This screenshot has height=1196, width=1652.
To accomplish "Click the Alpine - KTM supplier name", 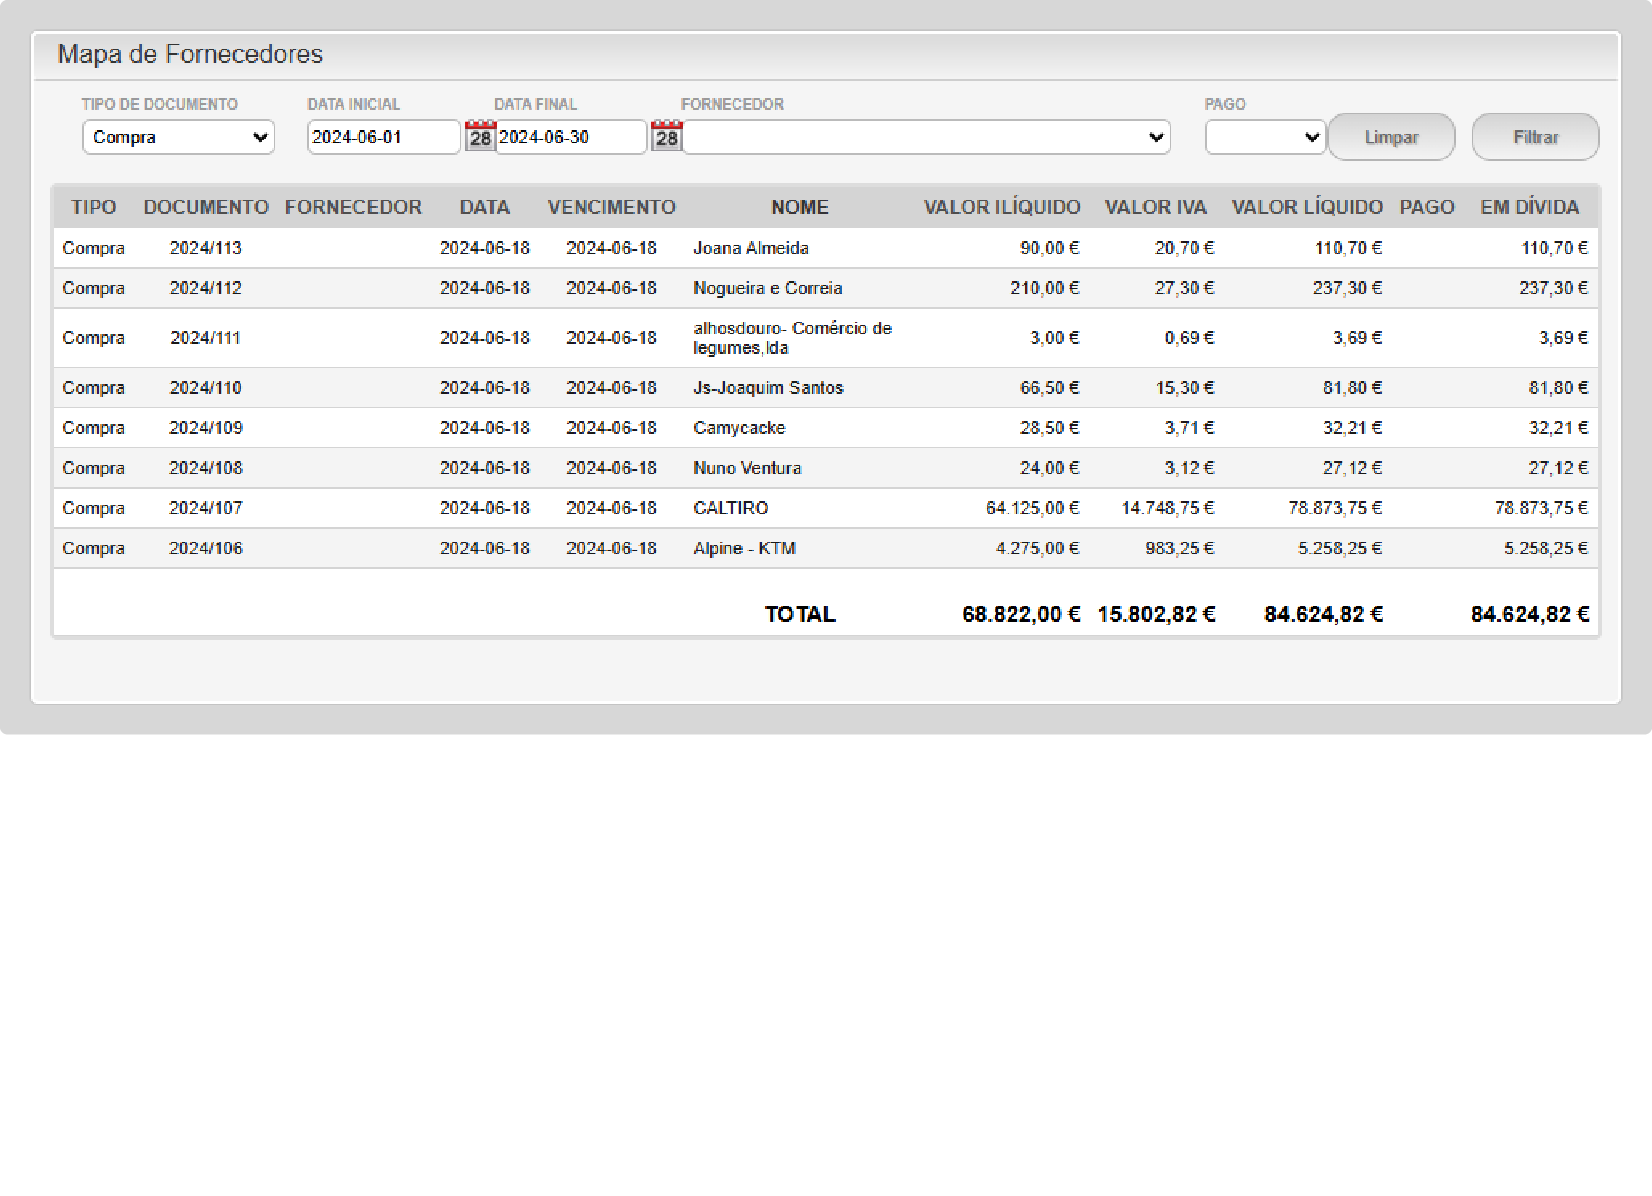I will 744,548.
